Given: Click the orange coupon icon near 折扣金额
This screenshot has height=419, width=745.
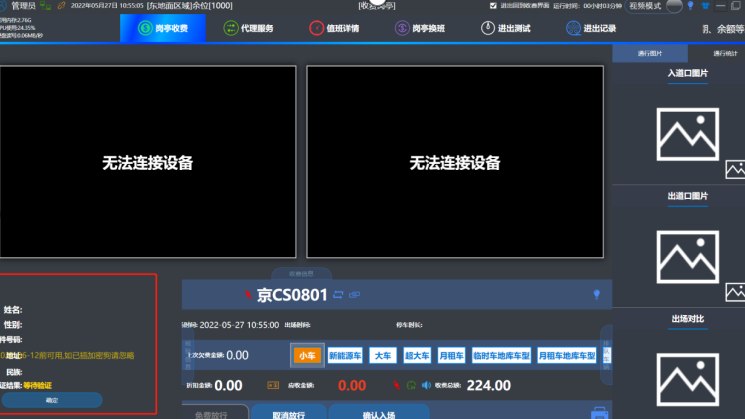Looking at the screenshot, I should pyautogui.click(x=273, y=385).
